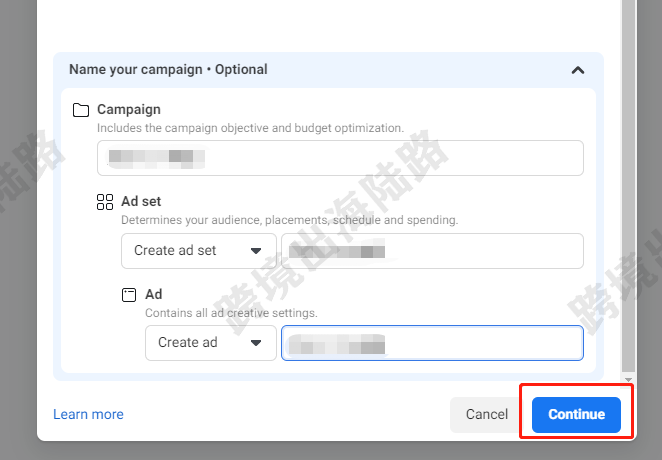This screenshot has width=662, height=460.
Task: Click the campaign objective description text
Action: pyautogui.click(x=250, y=128)
